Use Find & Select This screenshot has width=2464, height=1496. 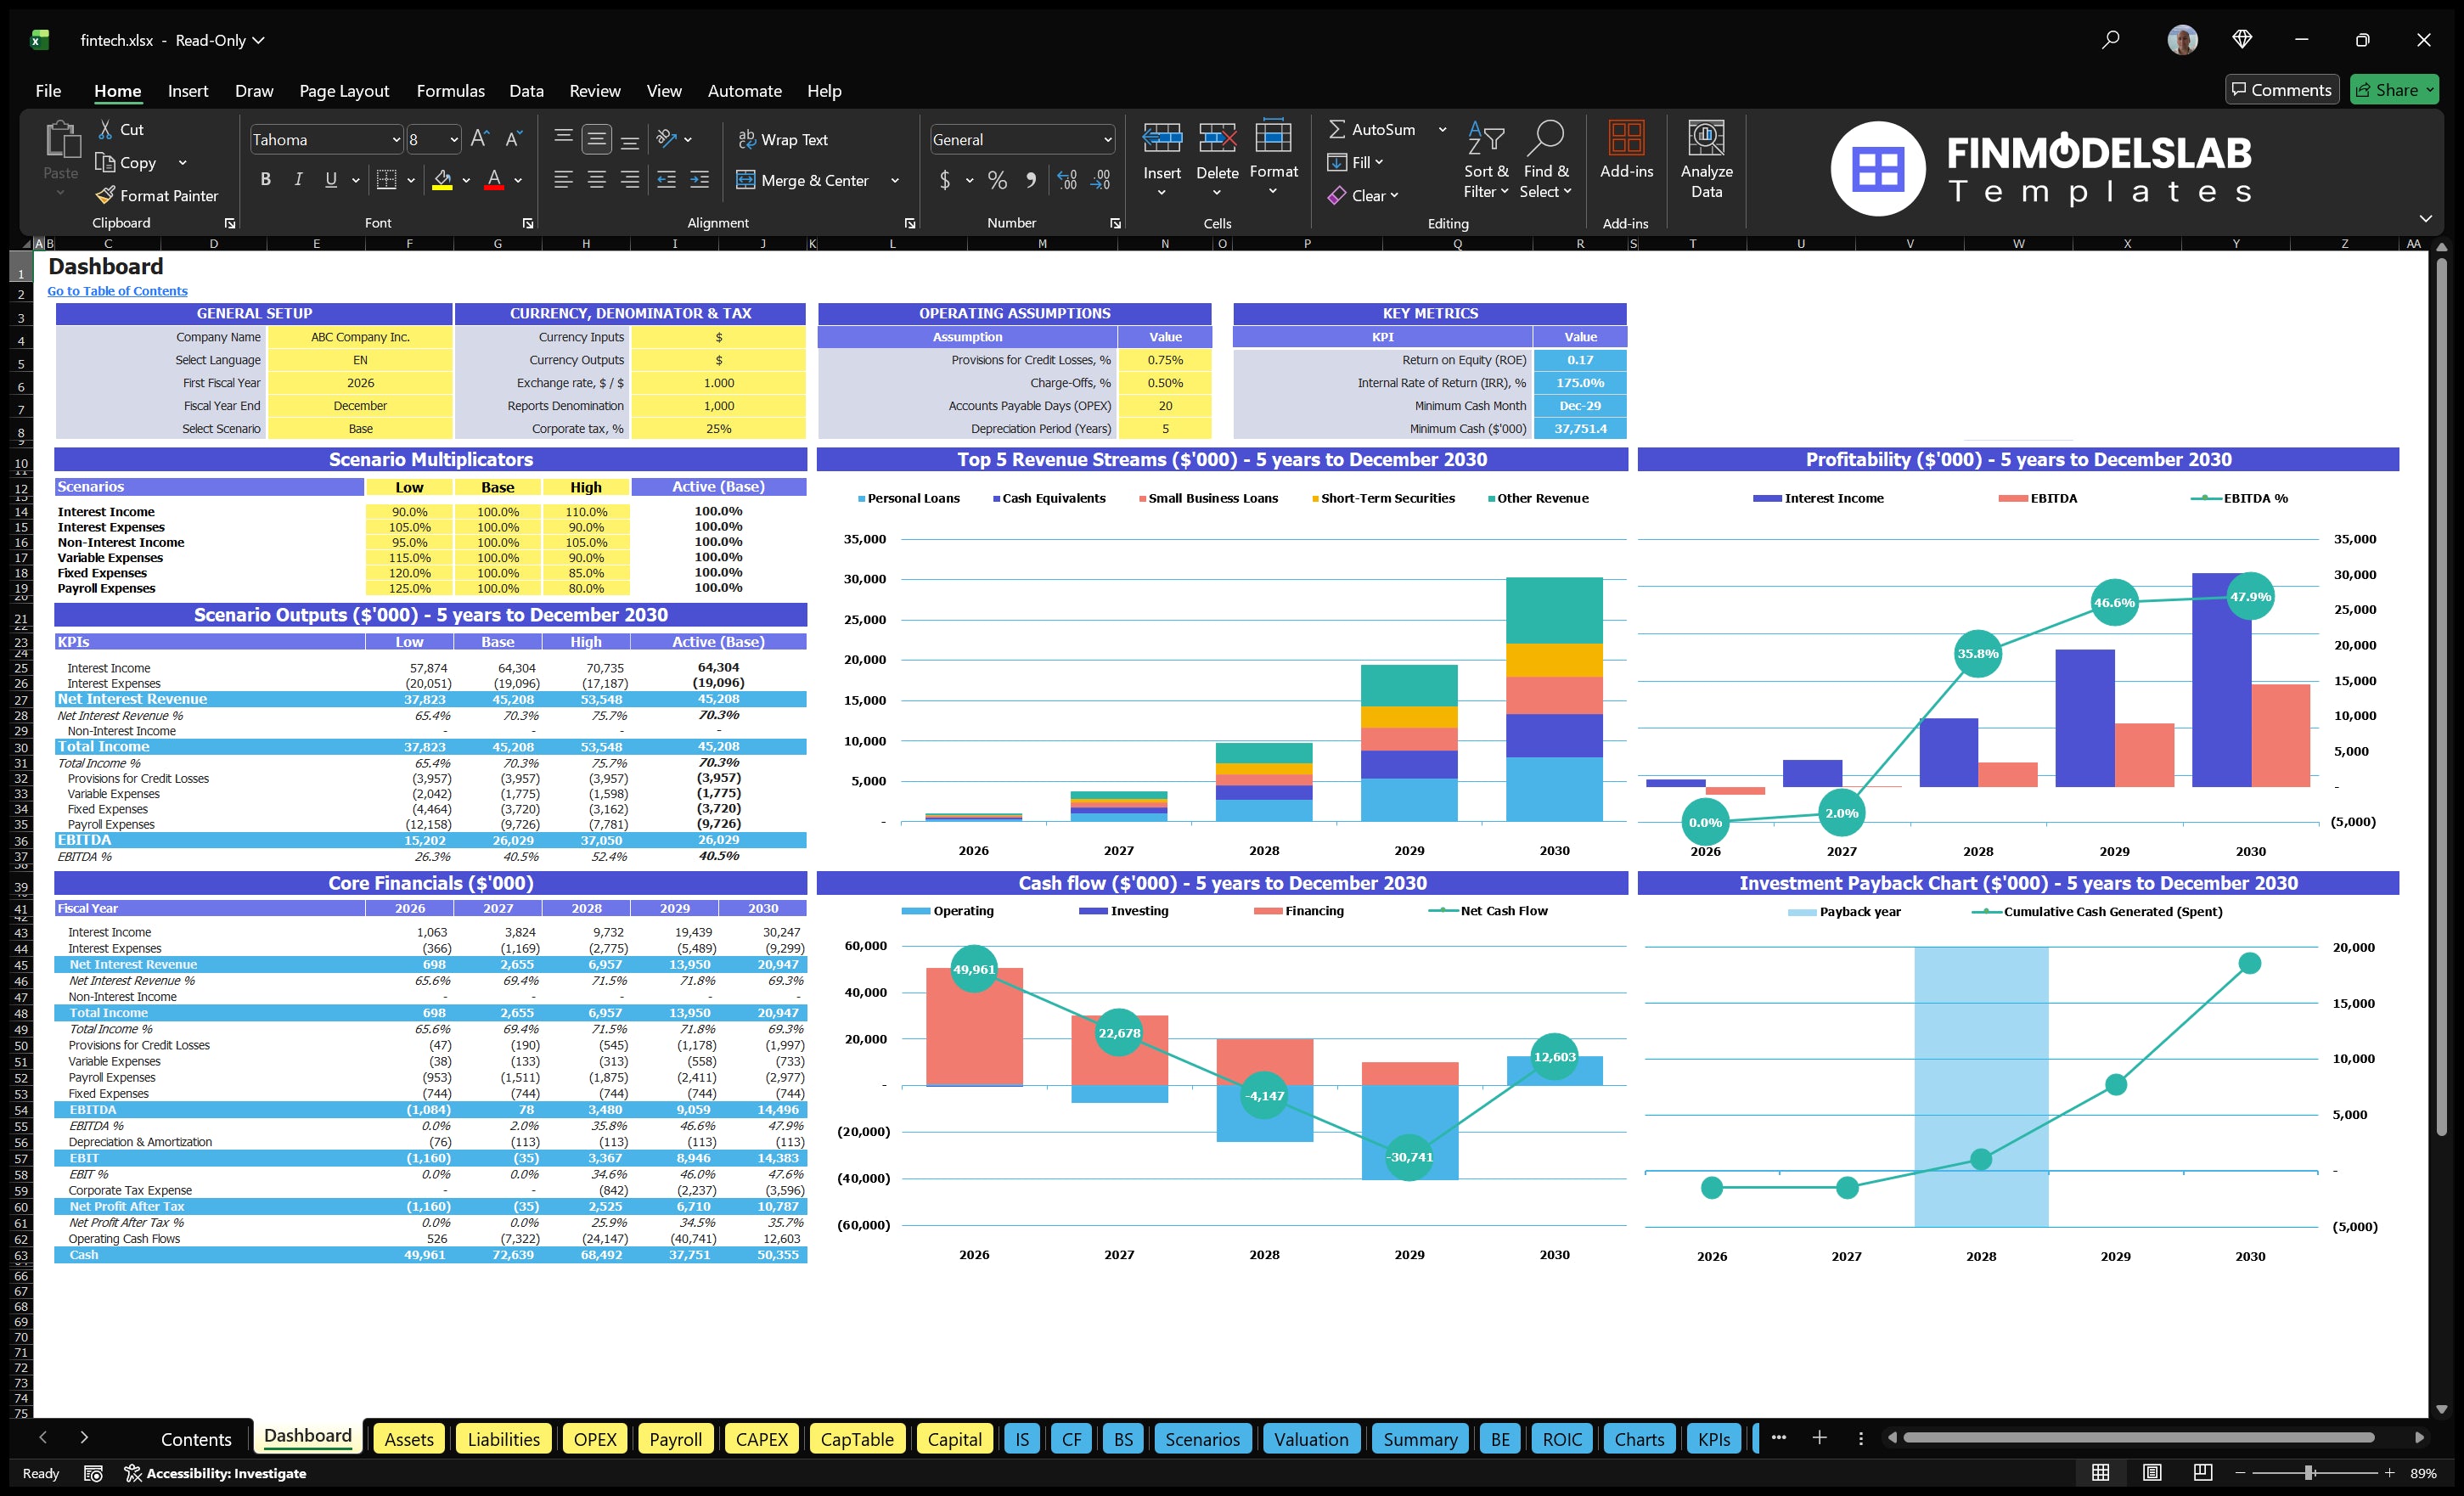click(x=1546, y=160)
